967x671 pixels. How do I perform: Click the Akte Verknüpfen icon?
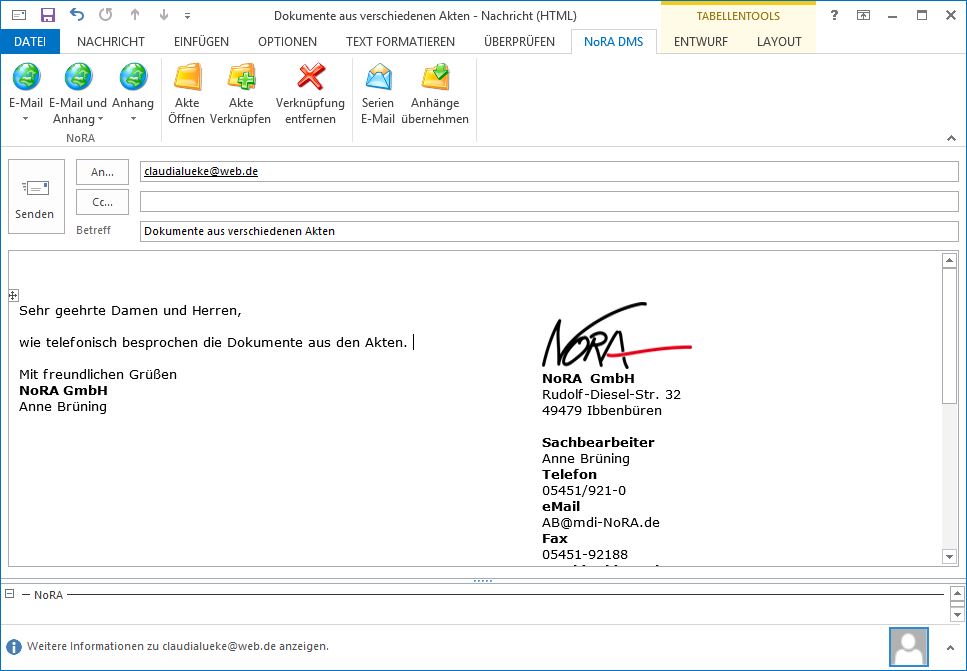241,77
